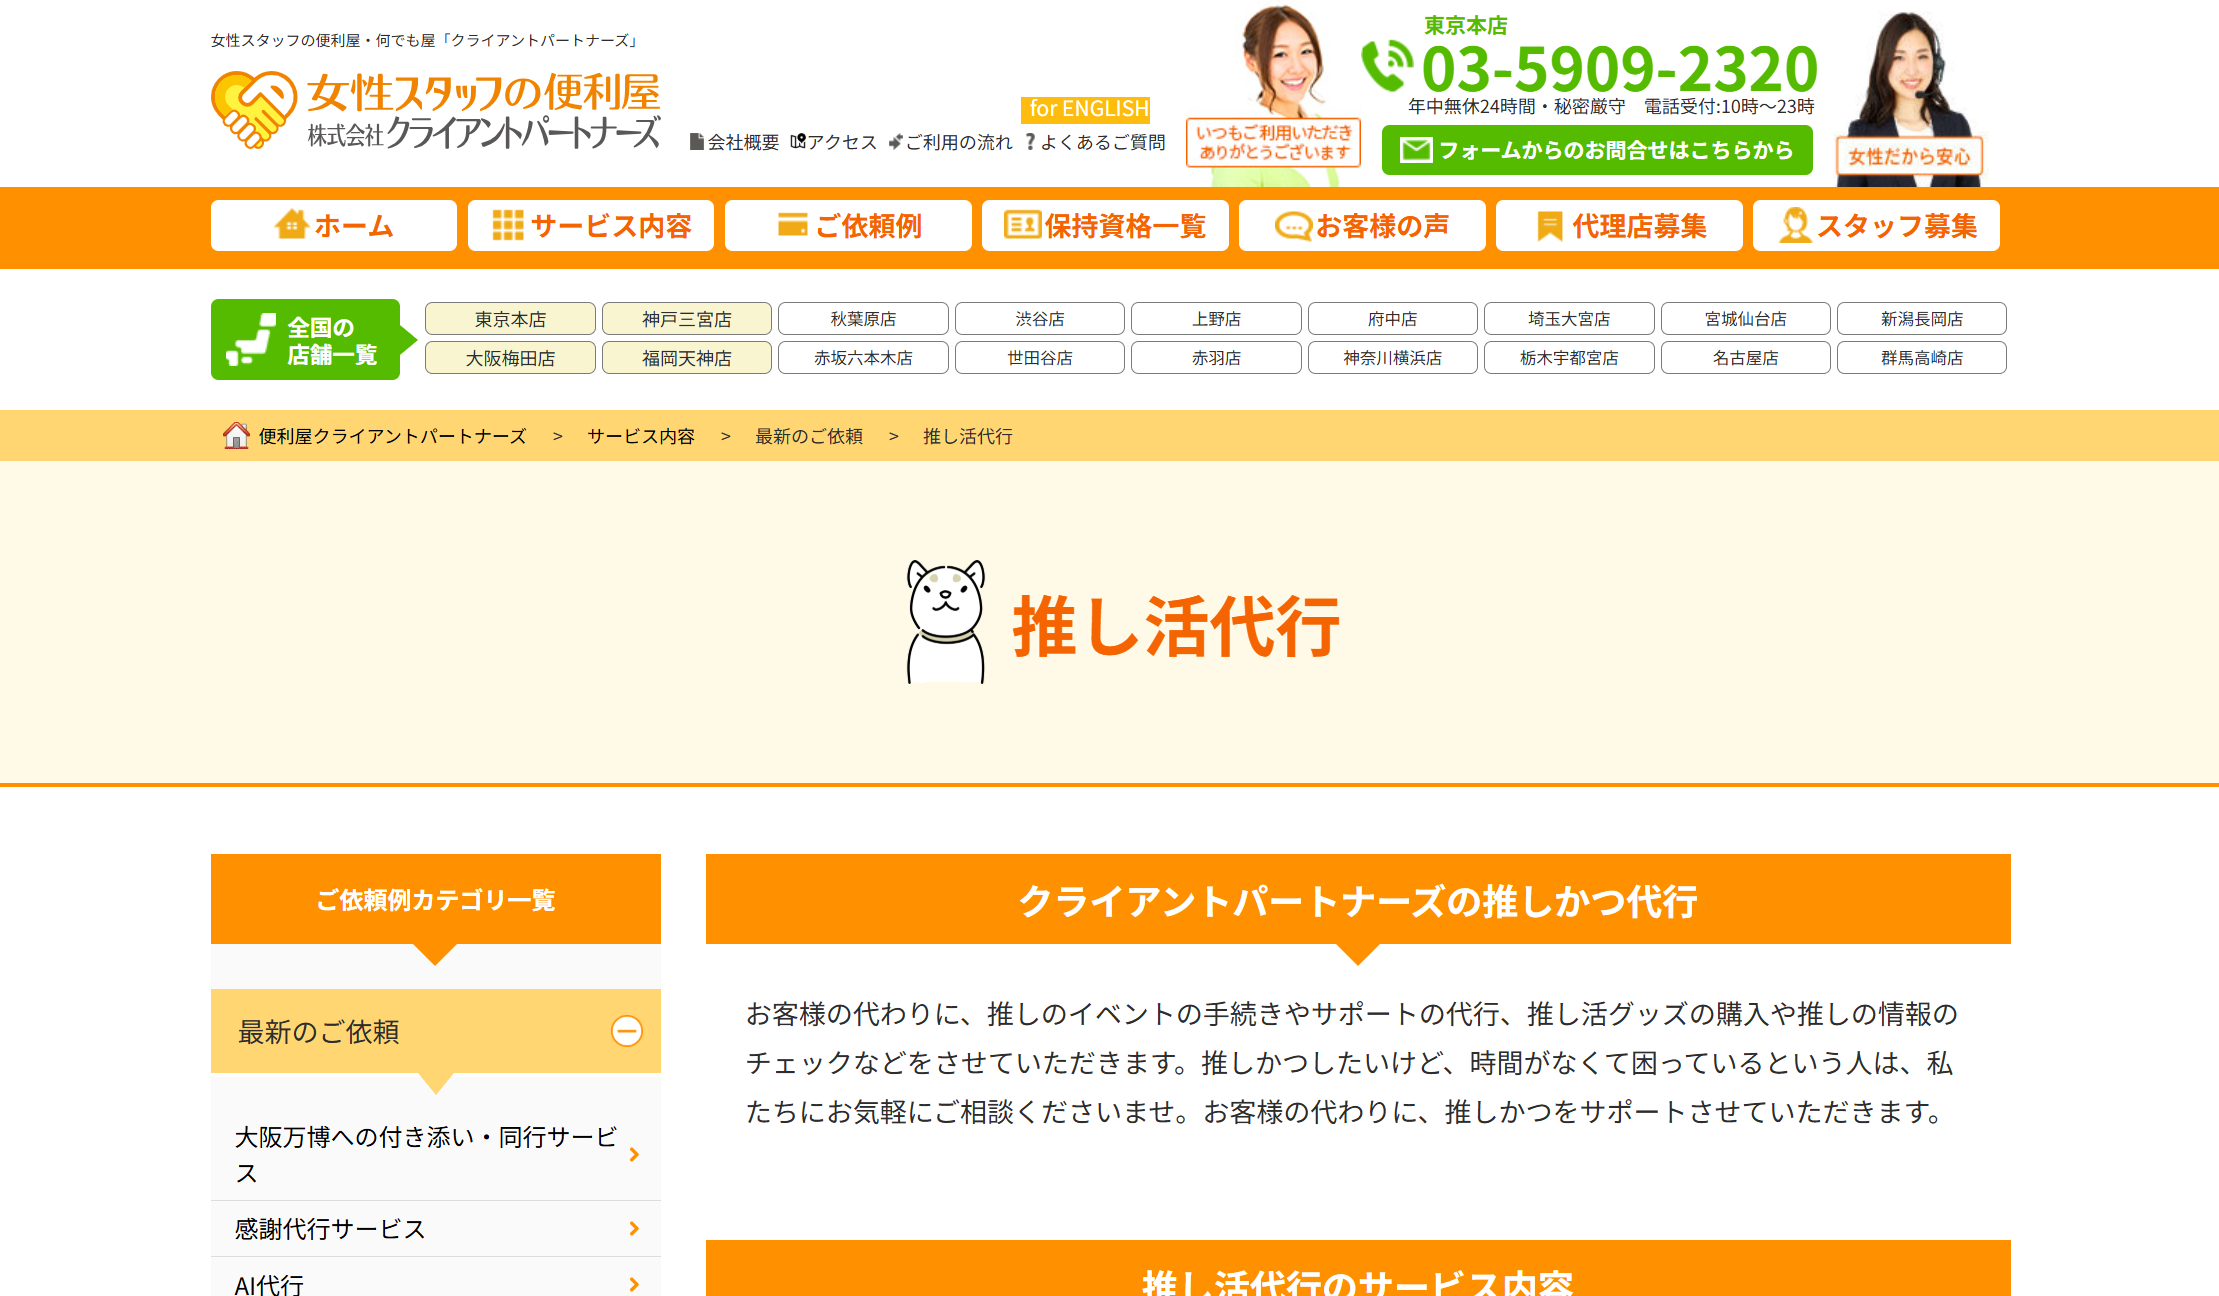Open the サービス内容 menu item
This screenshot has height=1296, width=2219.
click(591, 225)
